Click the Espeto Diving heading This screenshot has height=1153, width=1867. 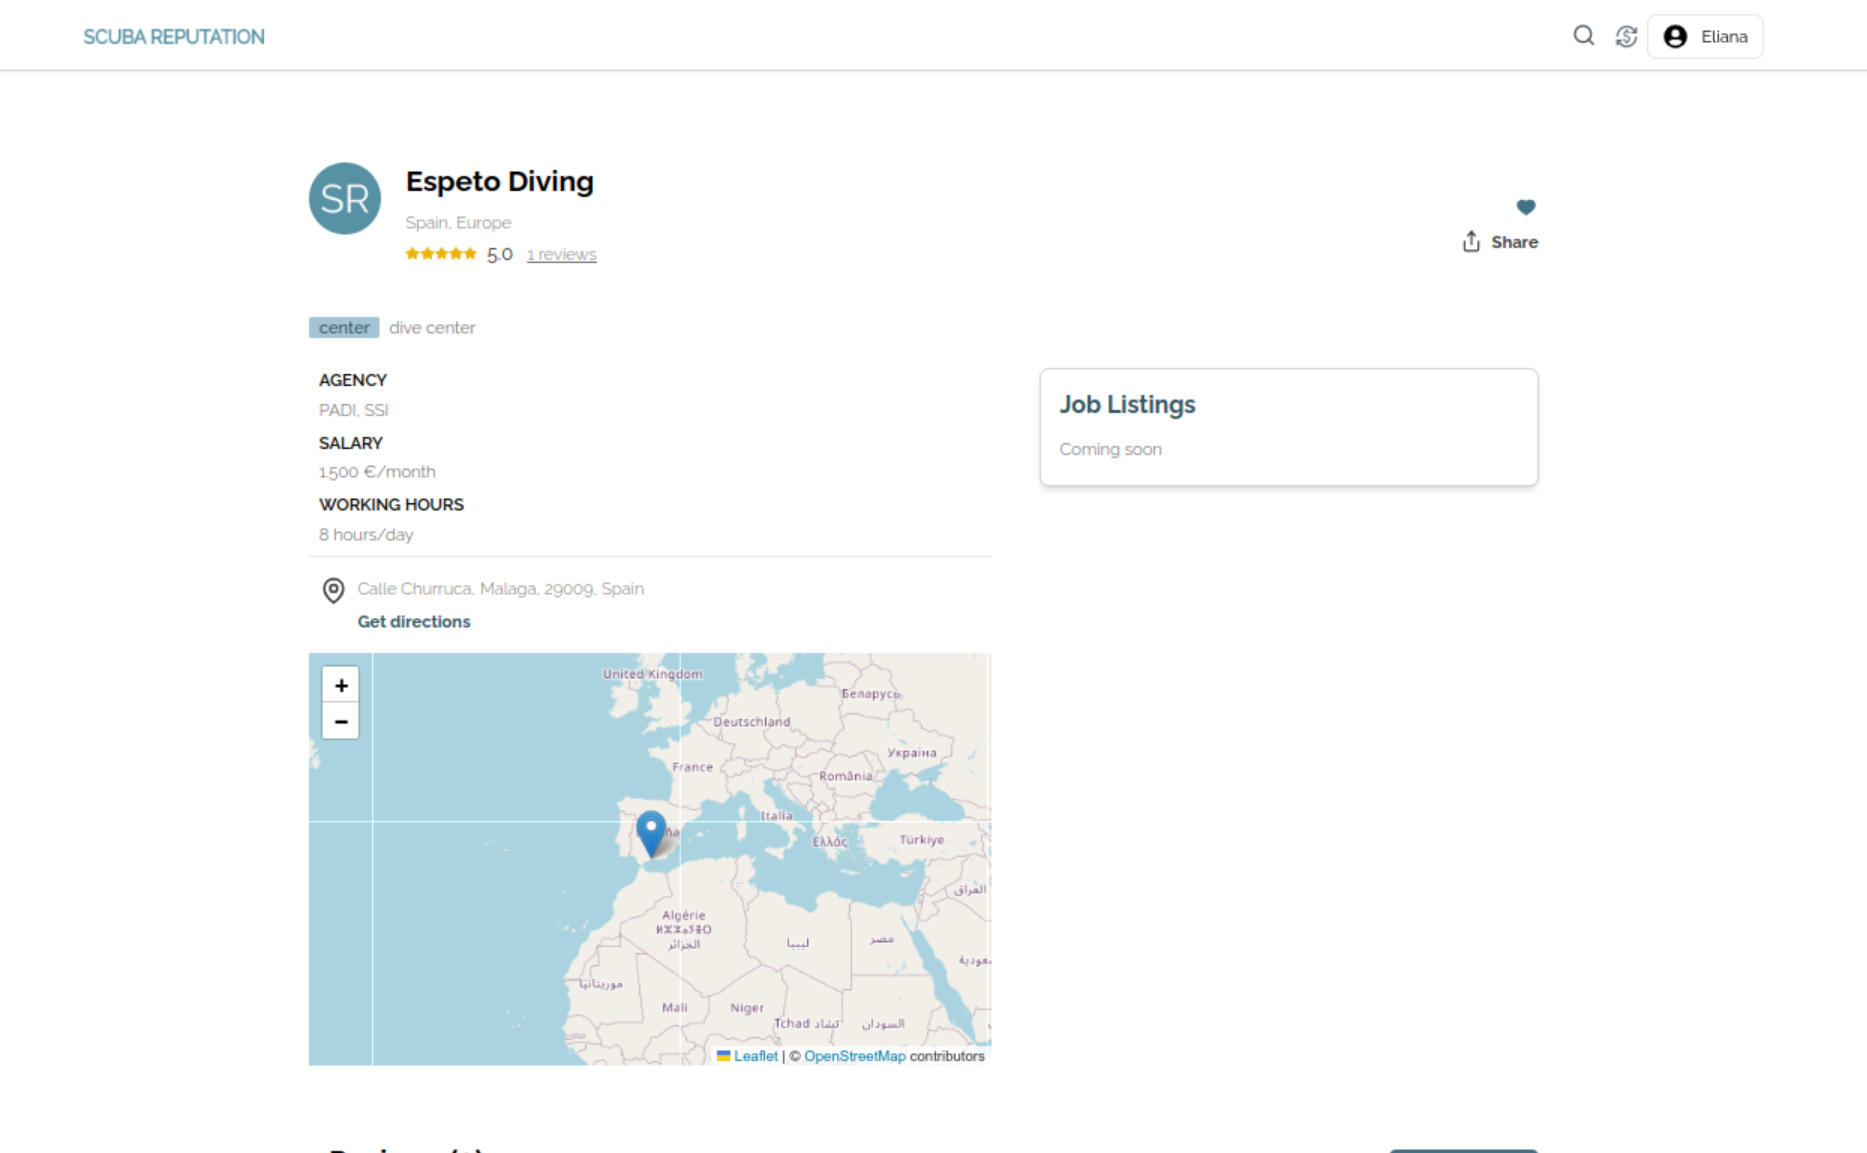tap(499, 181)
